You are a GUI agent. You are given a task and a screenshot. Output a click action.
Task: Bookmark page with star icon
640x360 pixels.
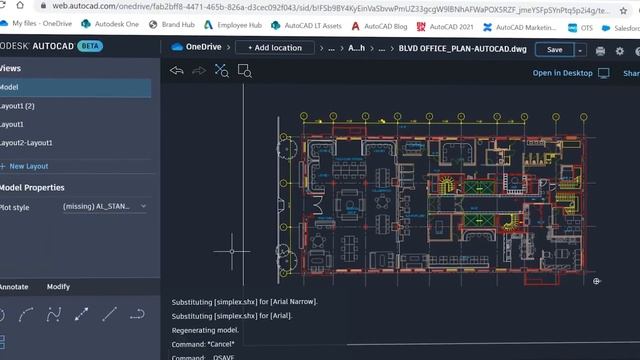click(623, 11)
